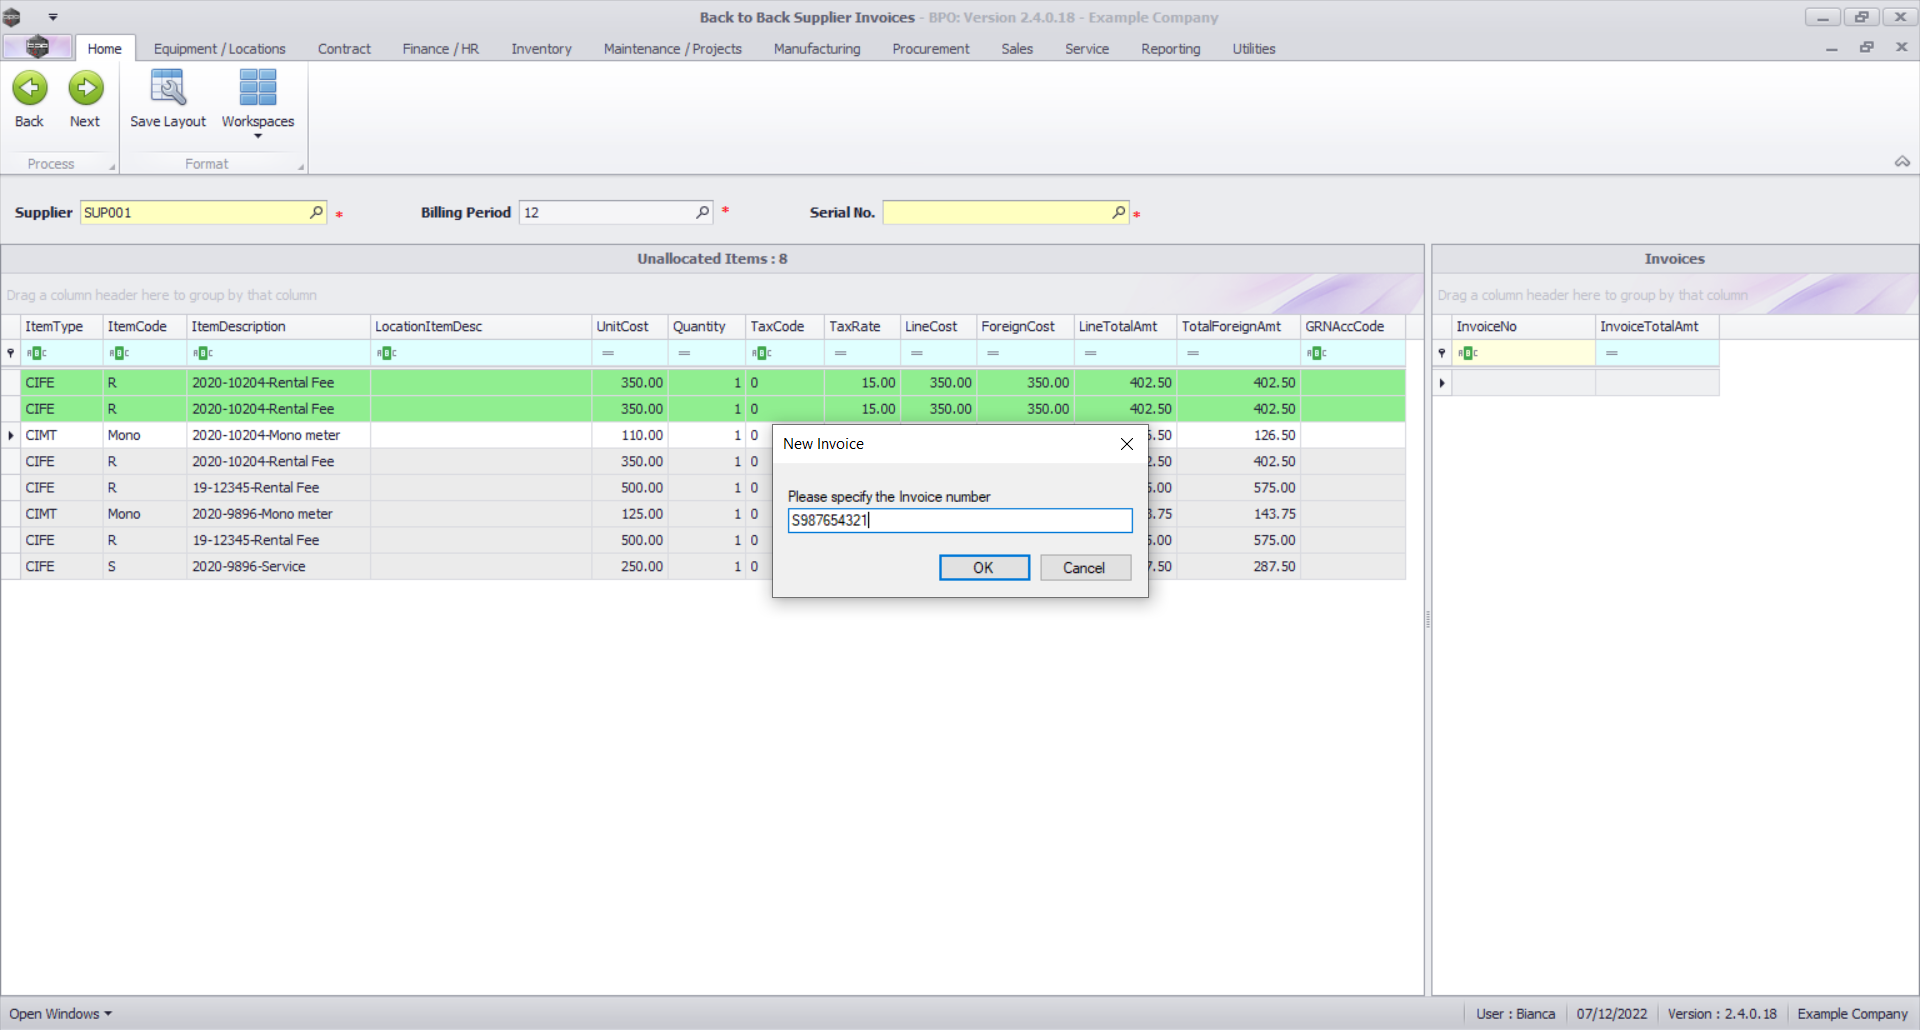Click the ItemDescription filter condition icon

tap(203, 353)
